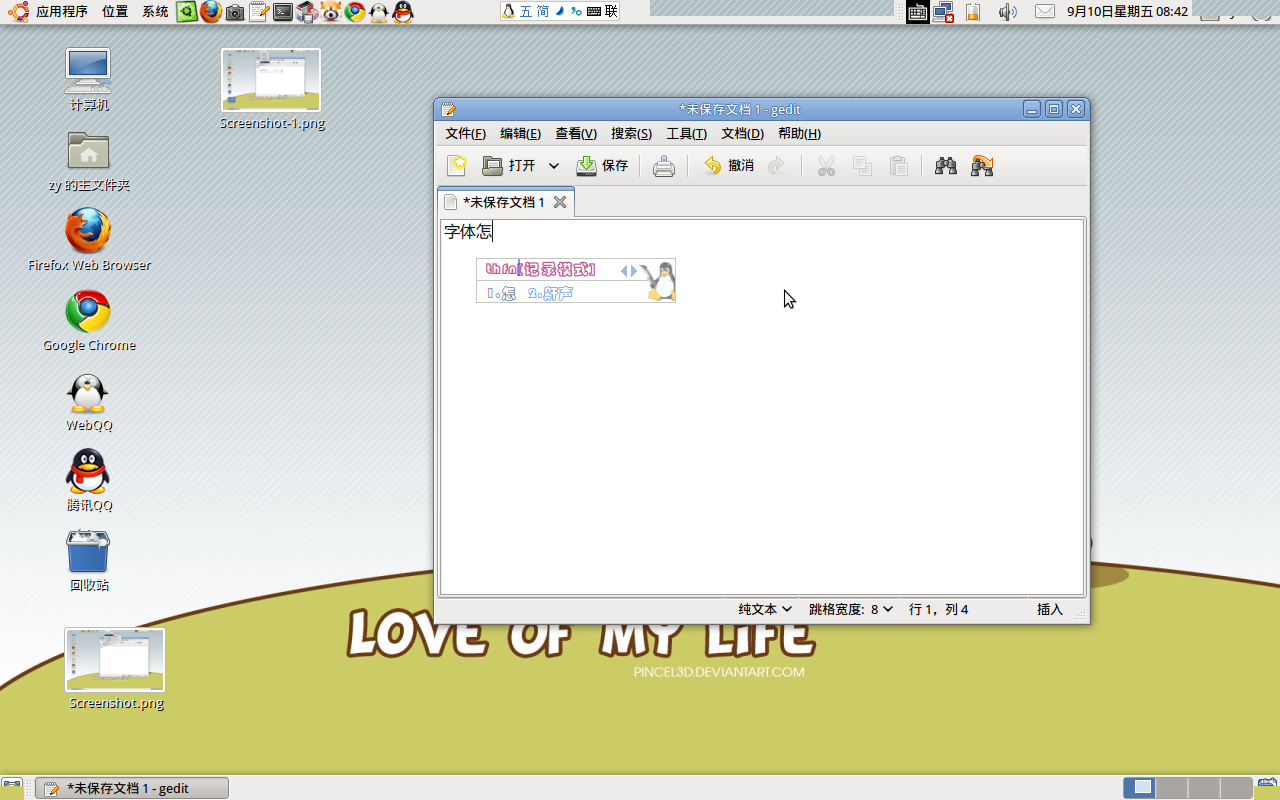
Task: Open 位置 places menu in panel
Action: click(115, 12)
